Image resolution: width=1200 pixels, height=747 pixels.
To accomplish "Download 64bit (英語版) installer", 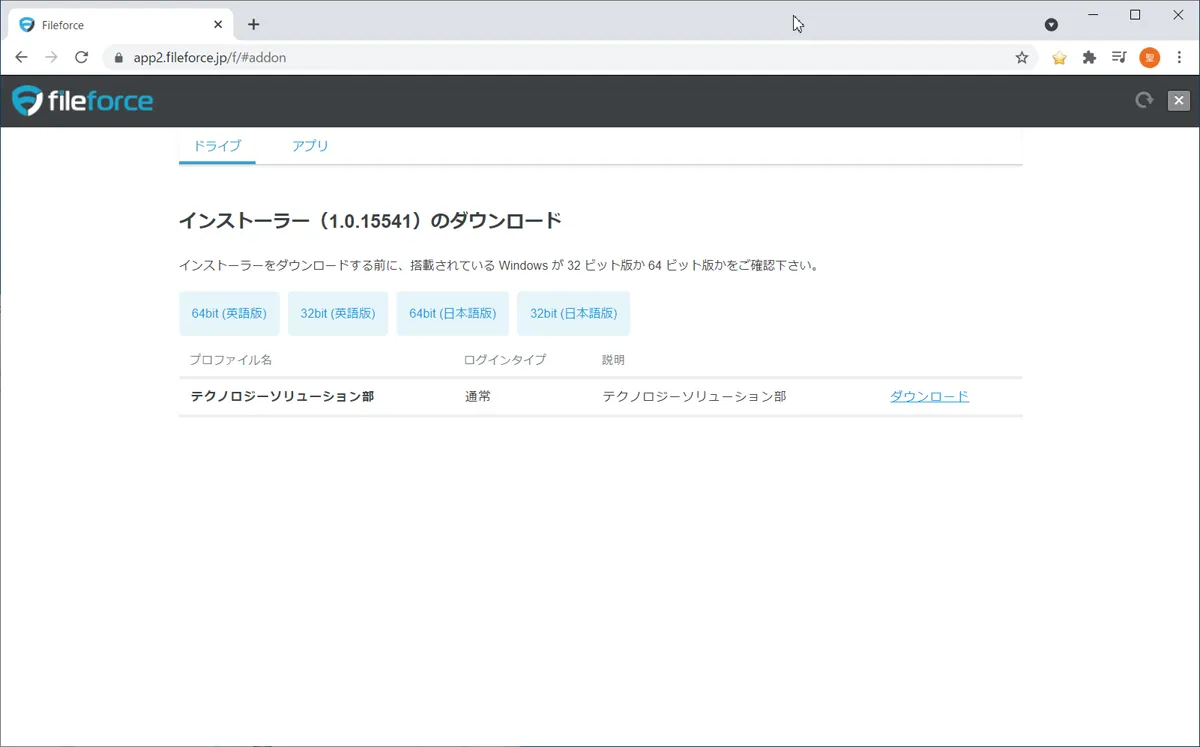I will tap(229, 313).
